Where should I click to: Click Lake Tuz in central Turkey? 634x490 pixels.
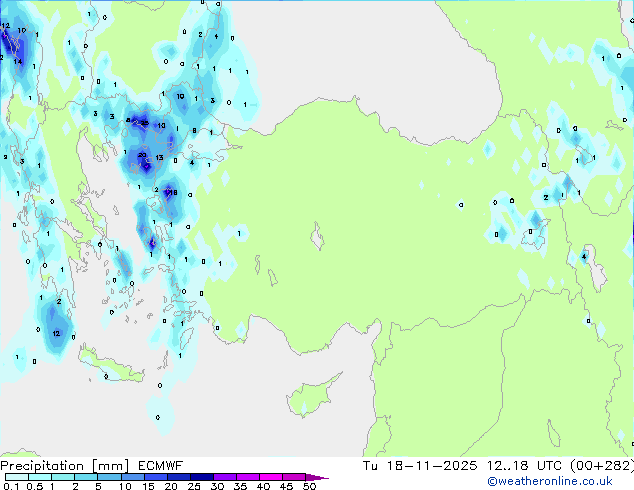pyautogui.click(x=317, y=236)
